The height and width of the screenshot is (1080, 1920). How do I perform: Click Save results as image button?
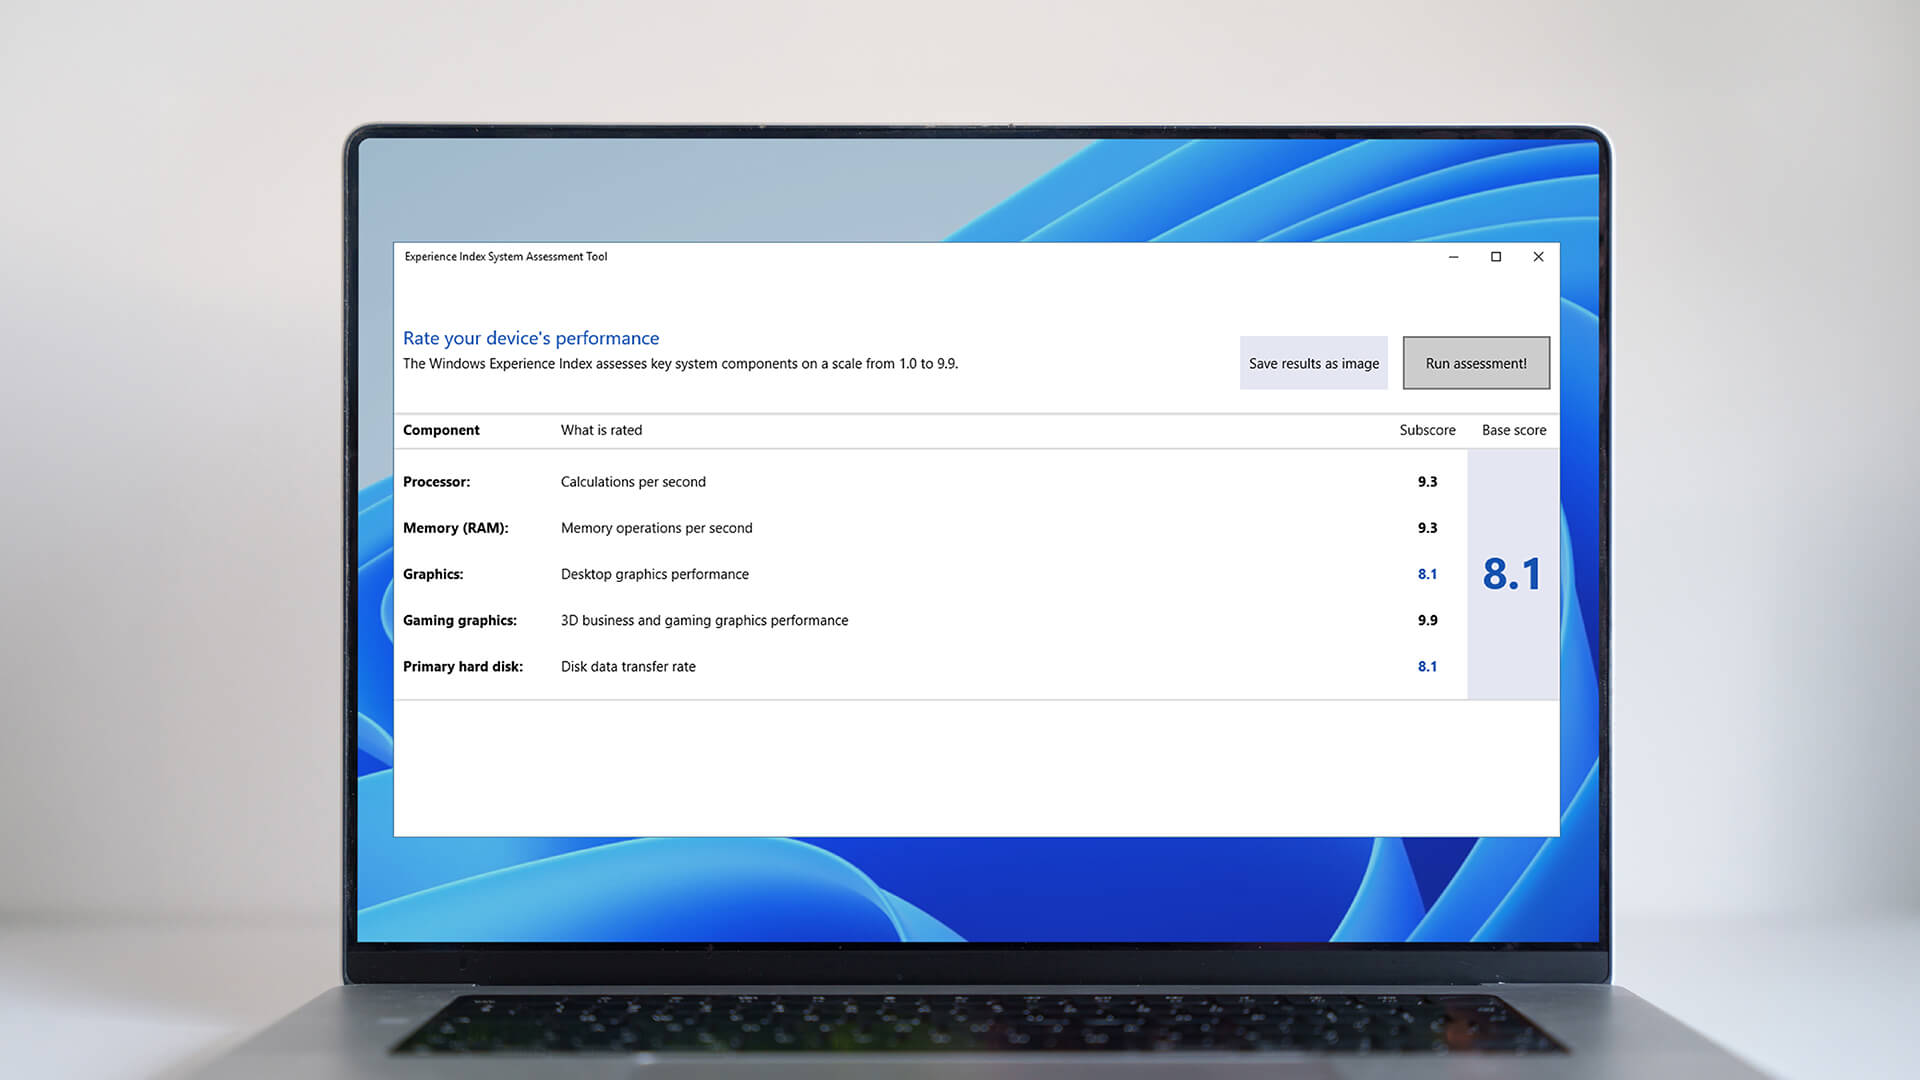click(1314, 363)
